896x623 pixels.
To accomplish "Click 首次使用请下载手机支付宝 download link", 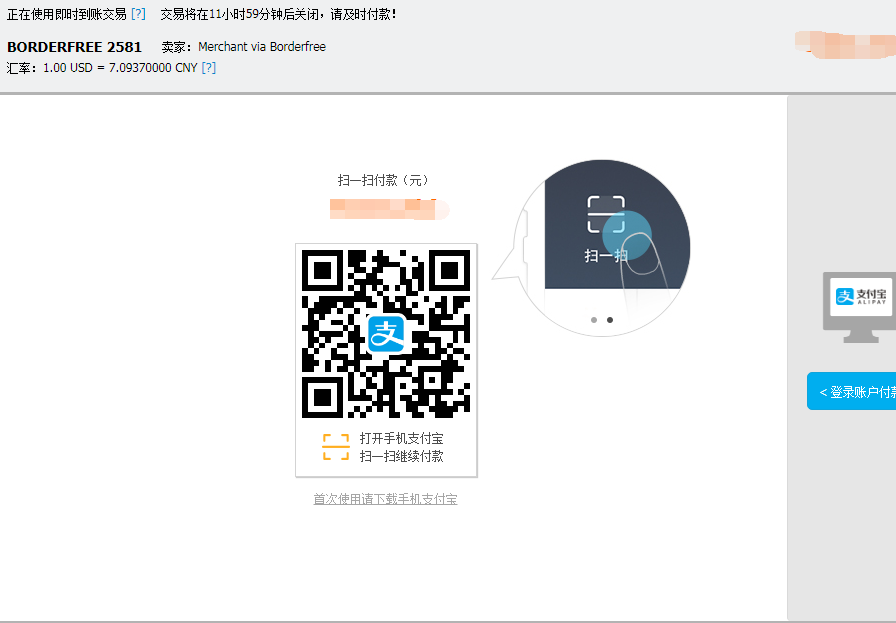I will pos(385,499).
